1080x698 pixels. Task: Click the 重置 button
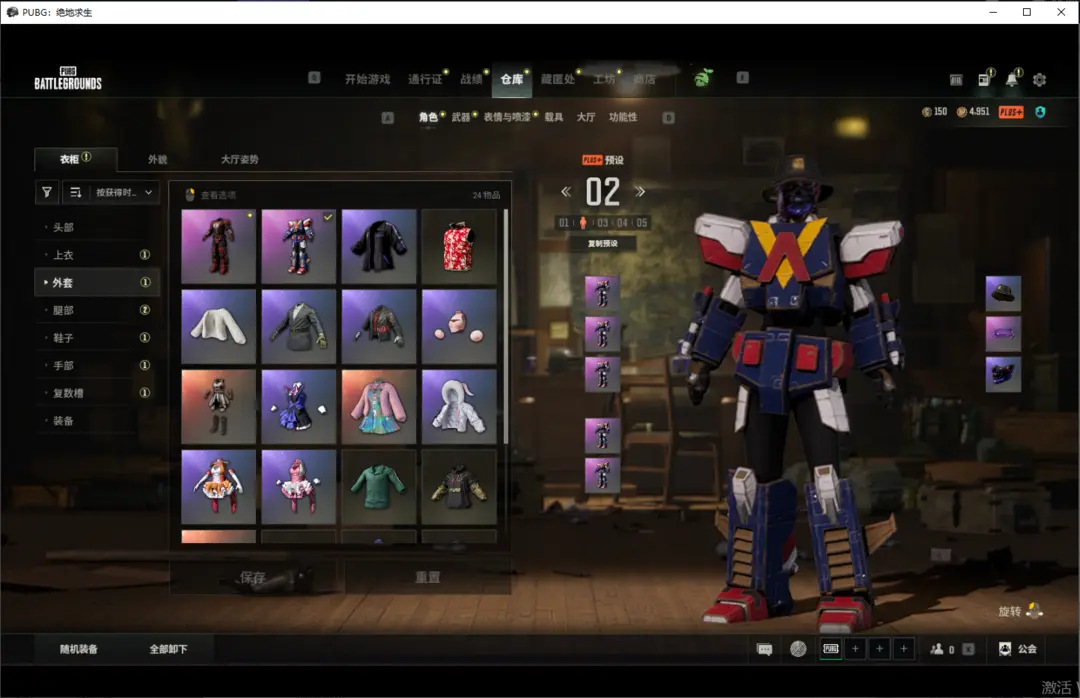[x=427, y=577]
